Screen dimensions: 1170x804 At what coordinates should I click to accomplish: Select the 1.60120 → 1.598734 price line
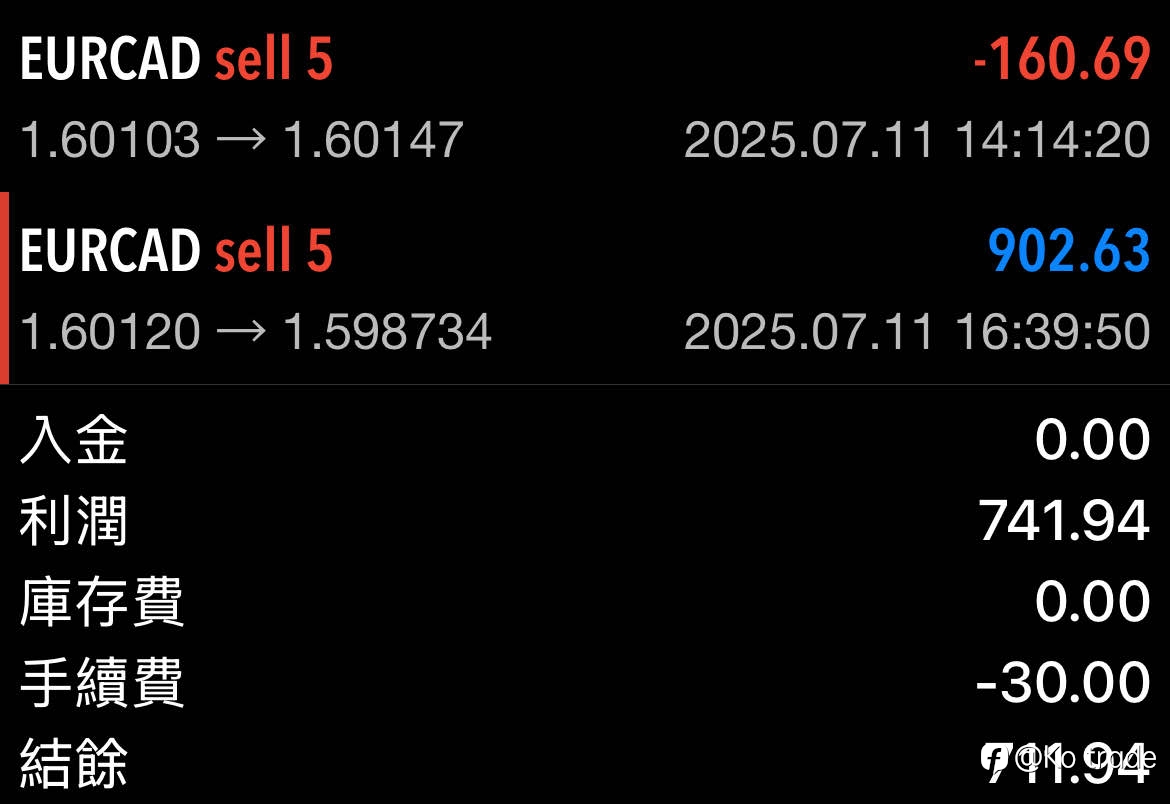click(x=256, y=331)
